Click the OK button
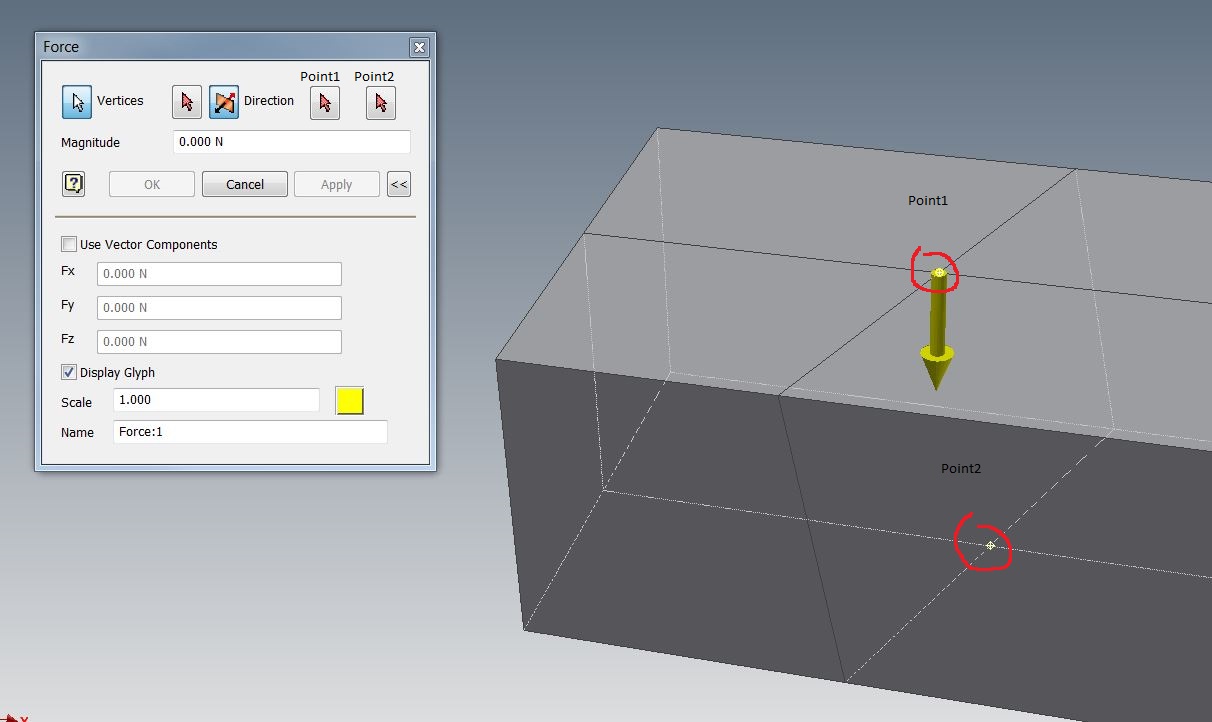Image resolution: width=1212 pixels, height=722 pixels. click(x=152, y=184)
